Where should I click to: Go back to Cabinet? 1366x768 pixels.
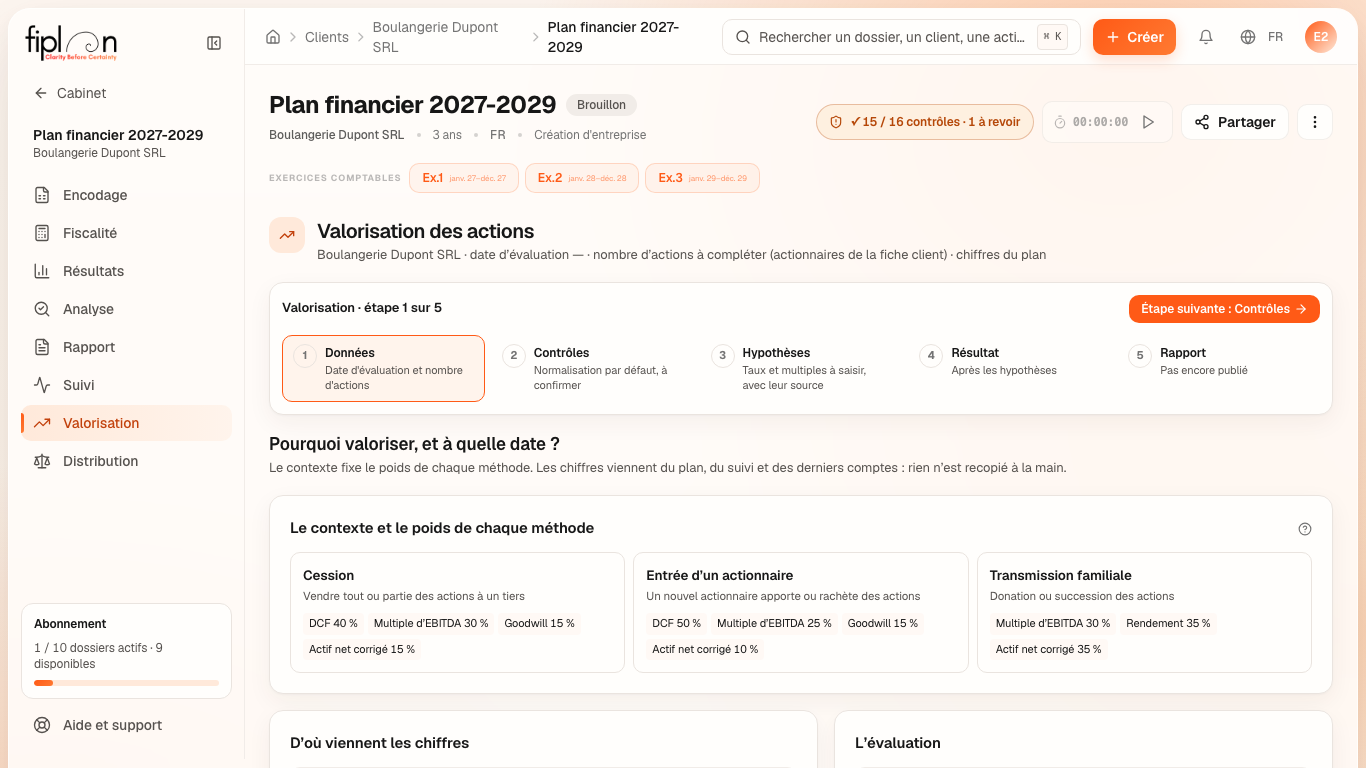pyautogui.click(x=70, y=93)
